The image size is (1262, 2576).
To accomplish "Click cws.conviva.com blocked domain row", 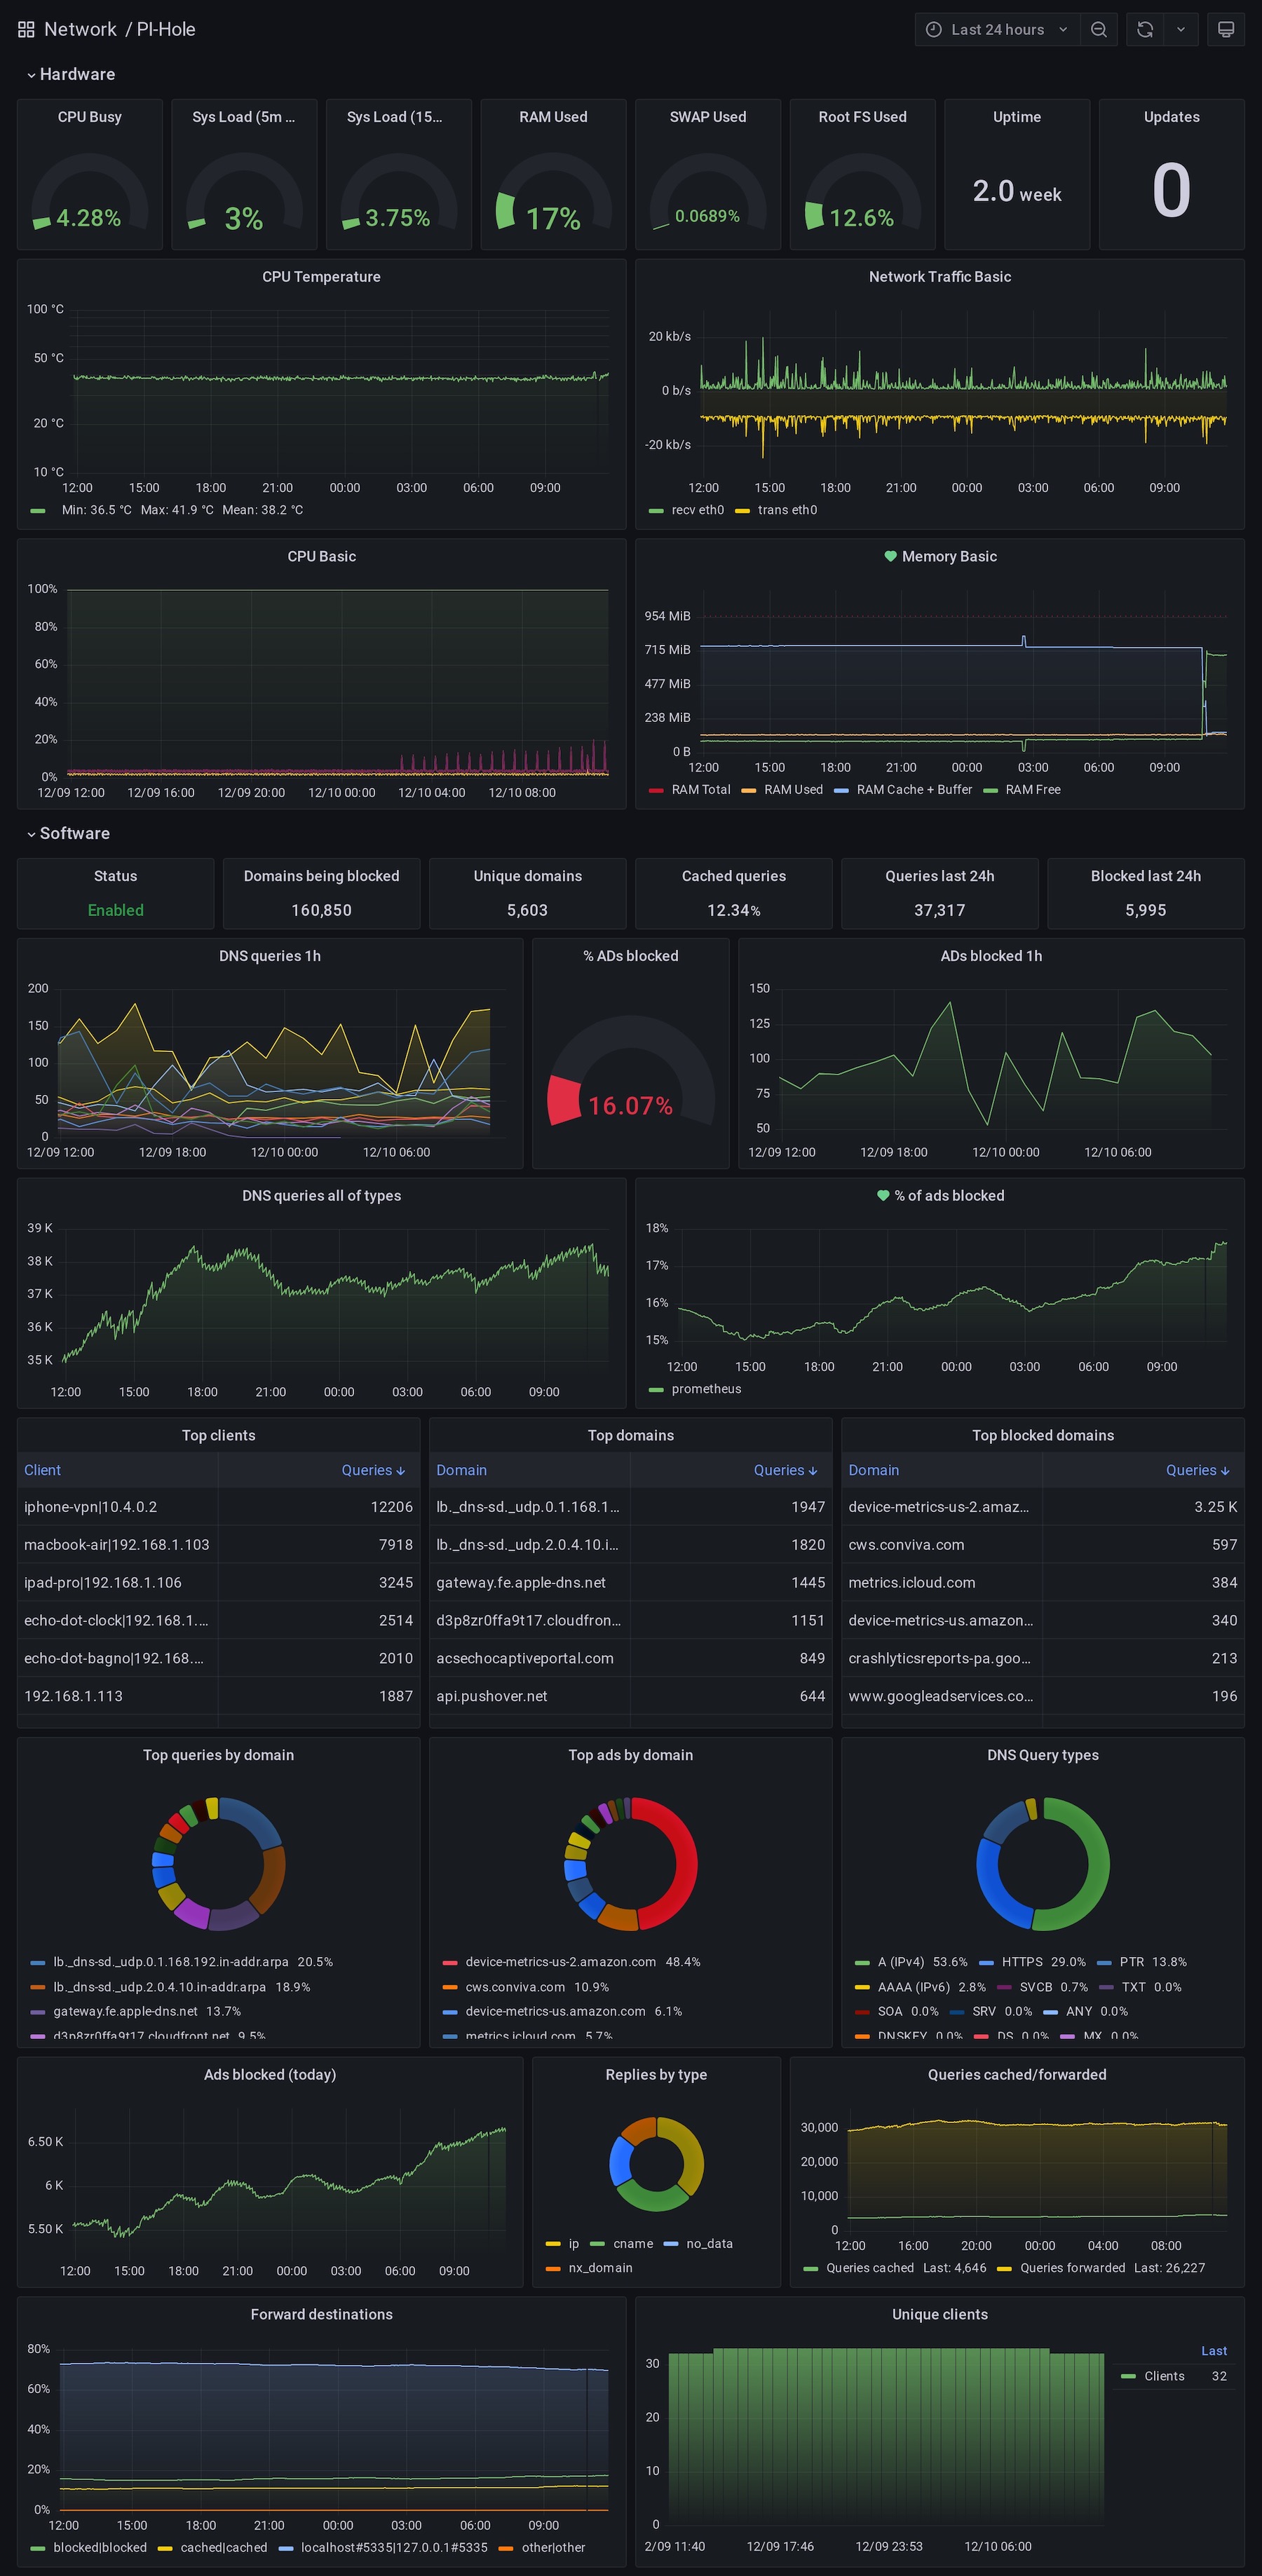I will tap(1042, 1545).
